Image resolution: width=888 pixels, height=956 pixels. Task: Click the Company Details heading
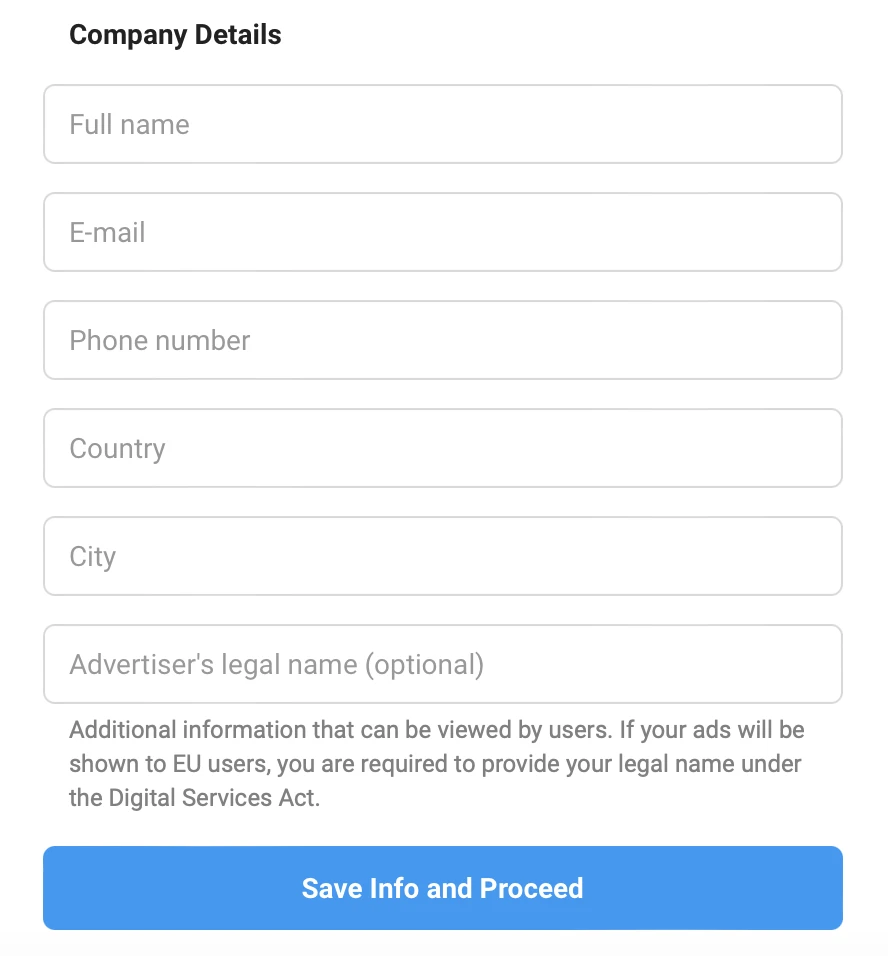(x=176, y=35)
